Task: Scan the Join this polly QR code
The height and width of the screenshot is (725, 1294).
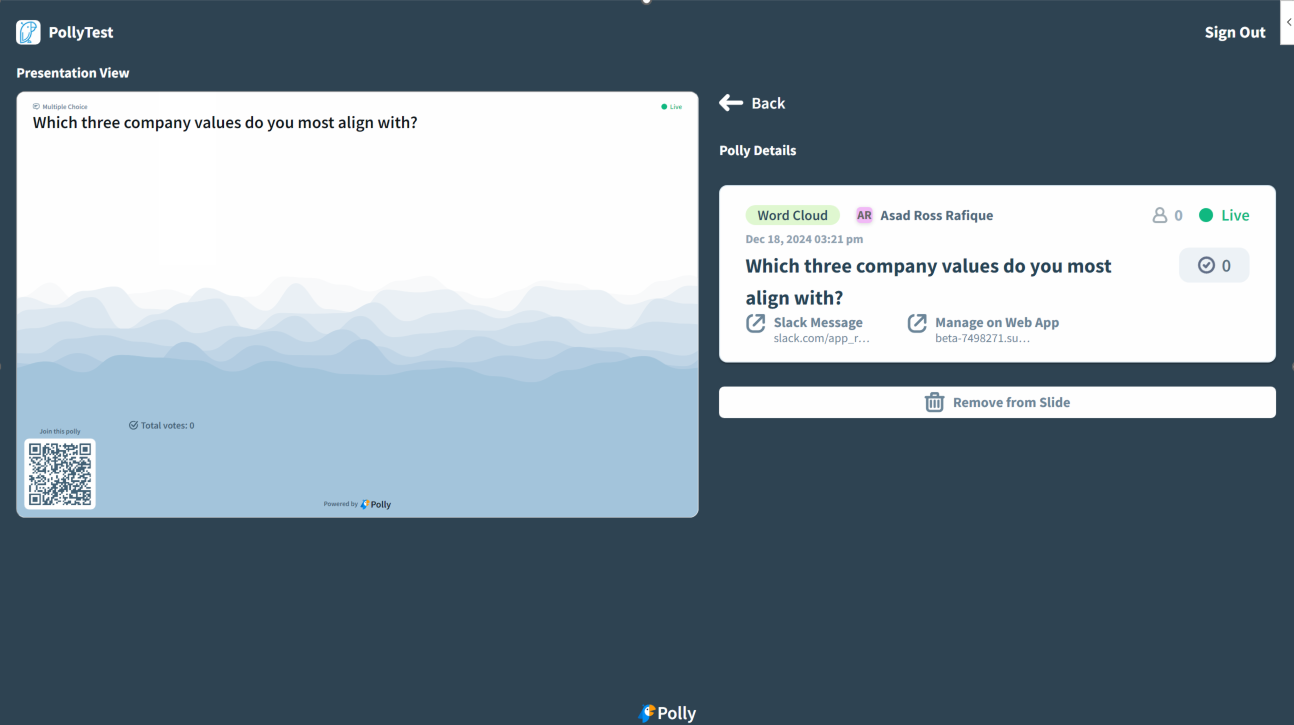Action: [x=60, y=473]
